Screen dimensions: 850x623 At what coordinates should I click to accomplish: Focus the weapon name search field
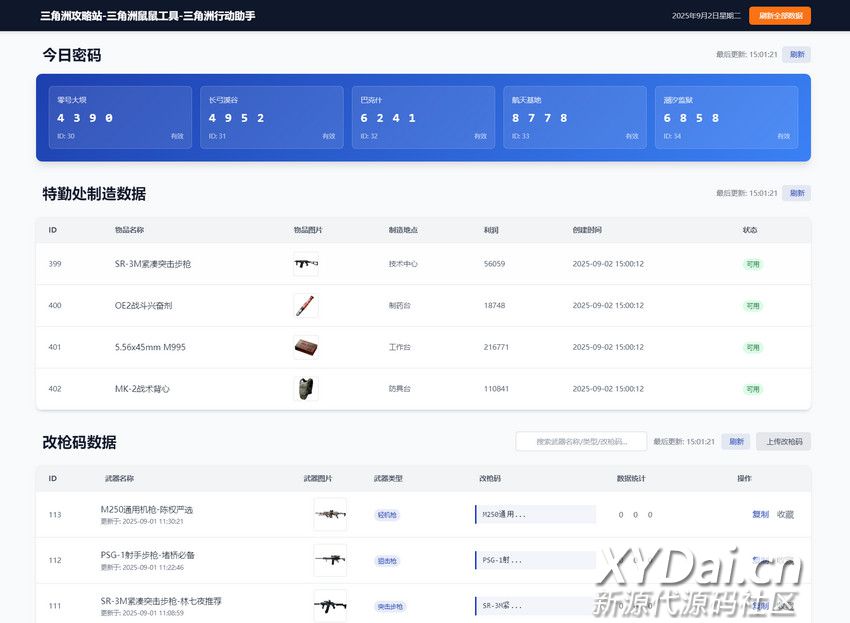tap(581, 441)
